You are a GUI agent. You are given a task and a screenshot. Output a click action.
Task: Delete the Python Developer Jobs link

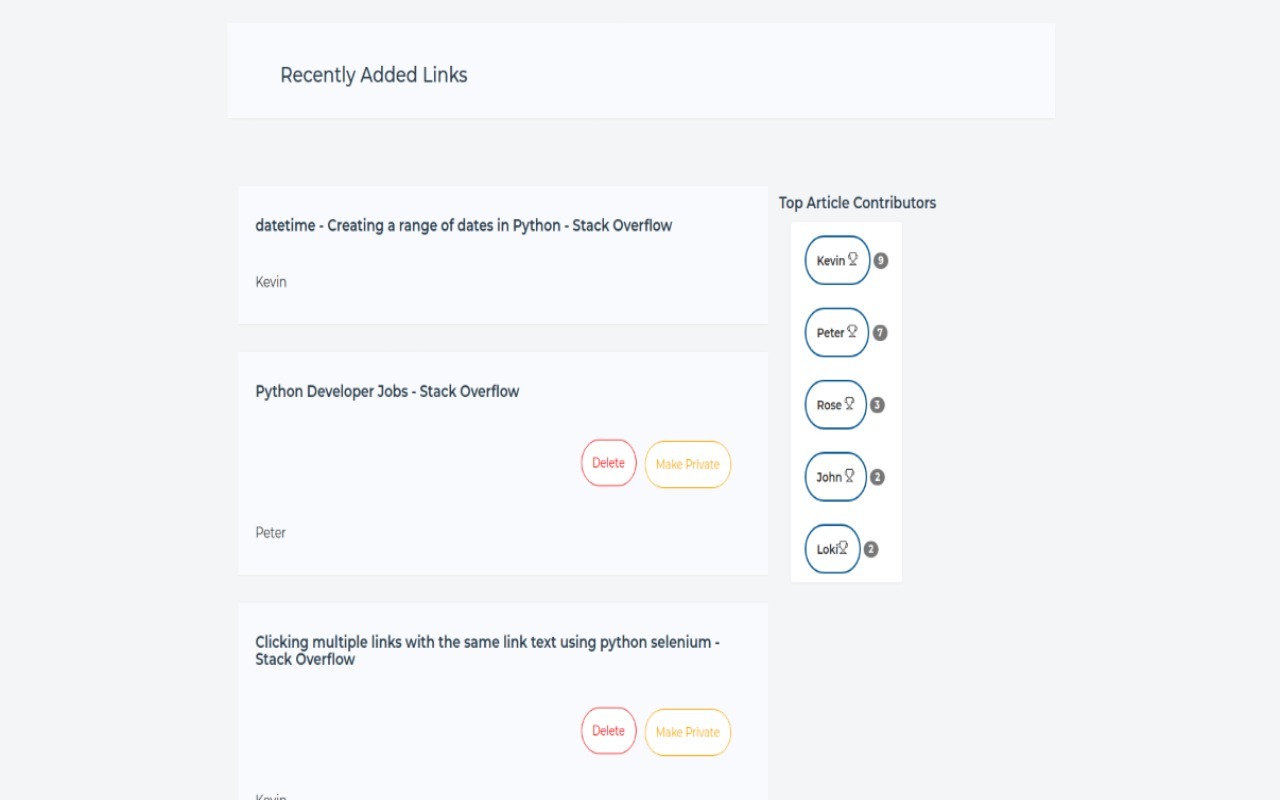[608, 463]
